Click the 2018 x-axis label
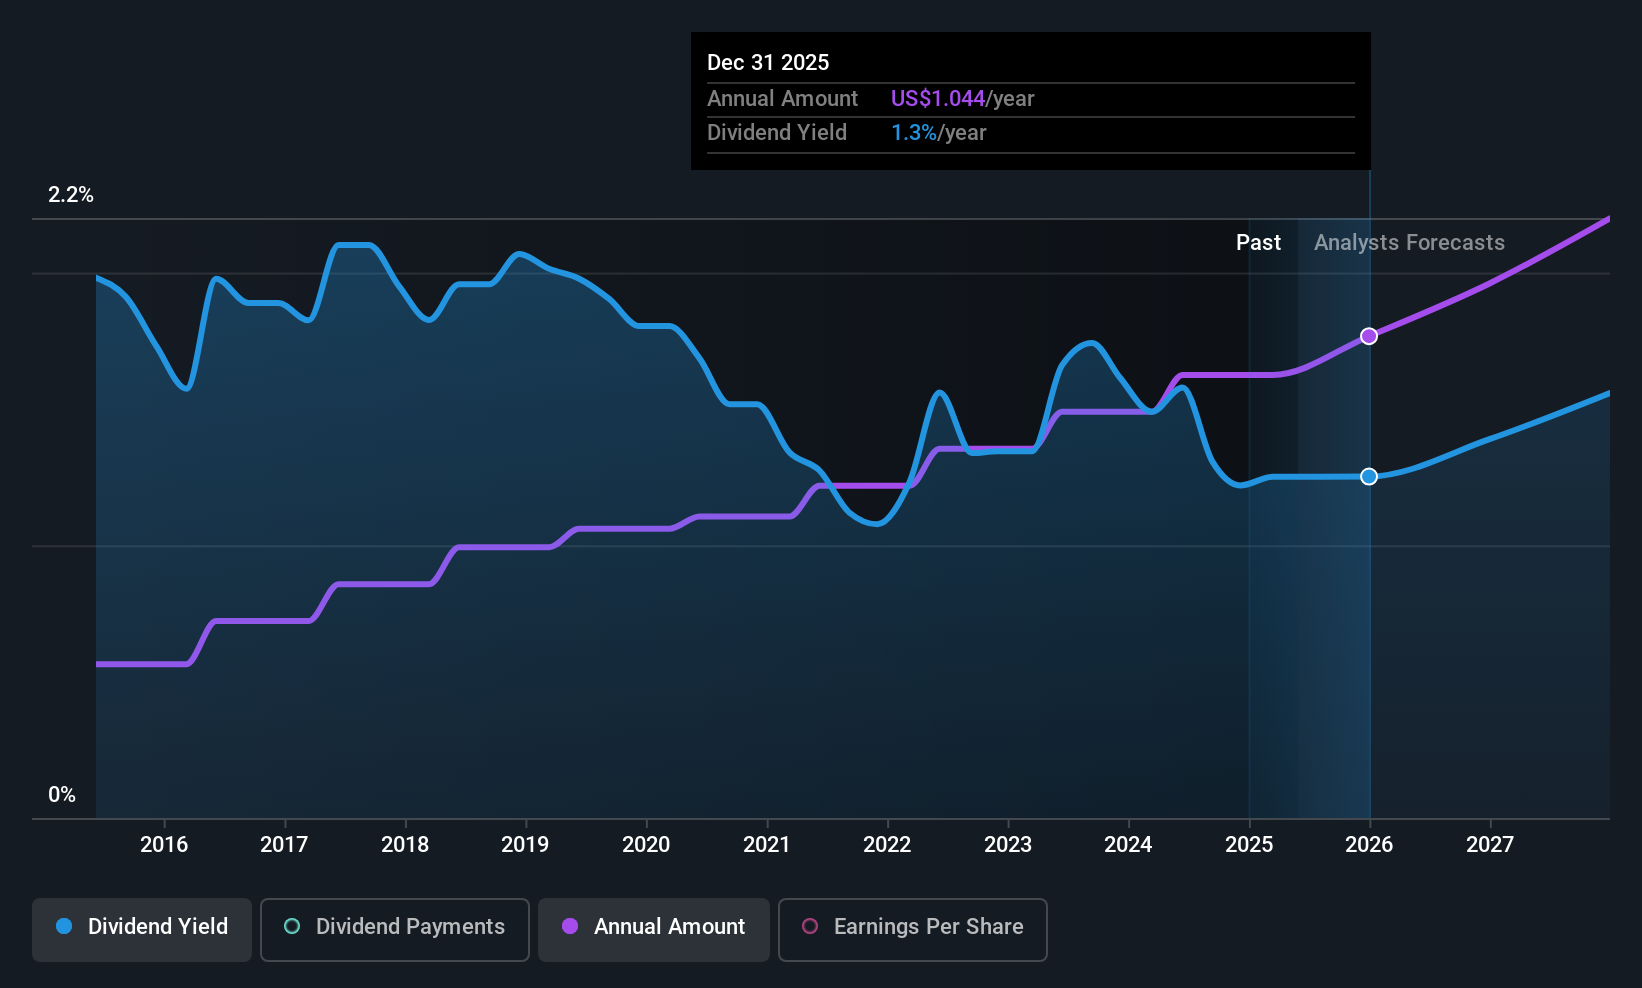The width and height of the screenshot is (1642, 988). [405, 845]
